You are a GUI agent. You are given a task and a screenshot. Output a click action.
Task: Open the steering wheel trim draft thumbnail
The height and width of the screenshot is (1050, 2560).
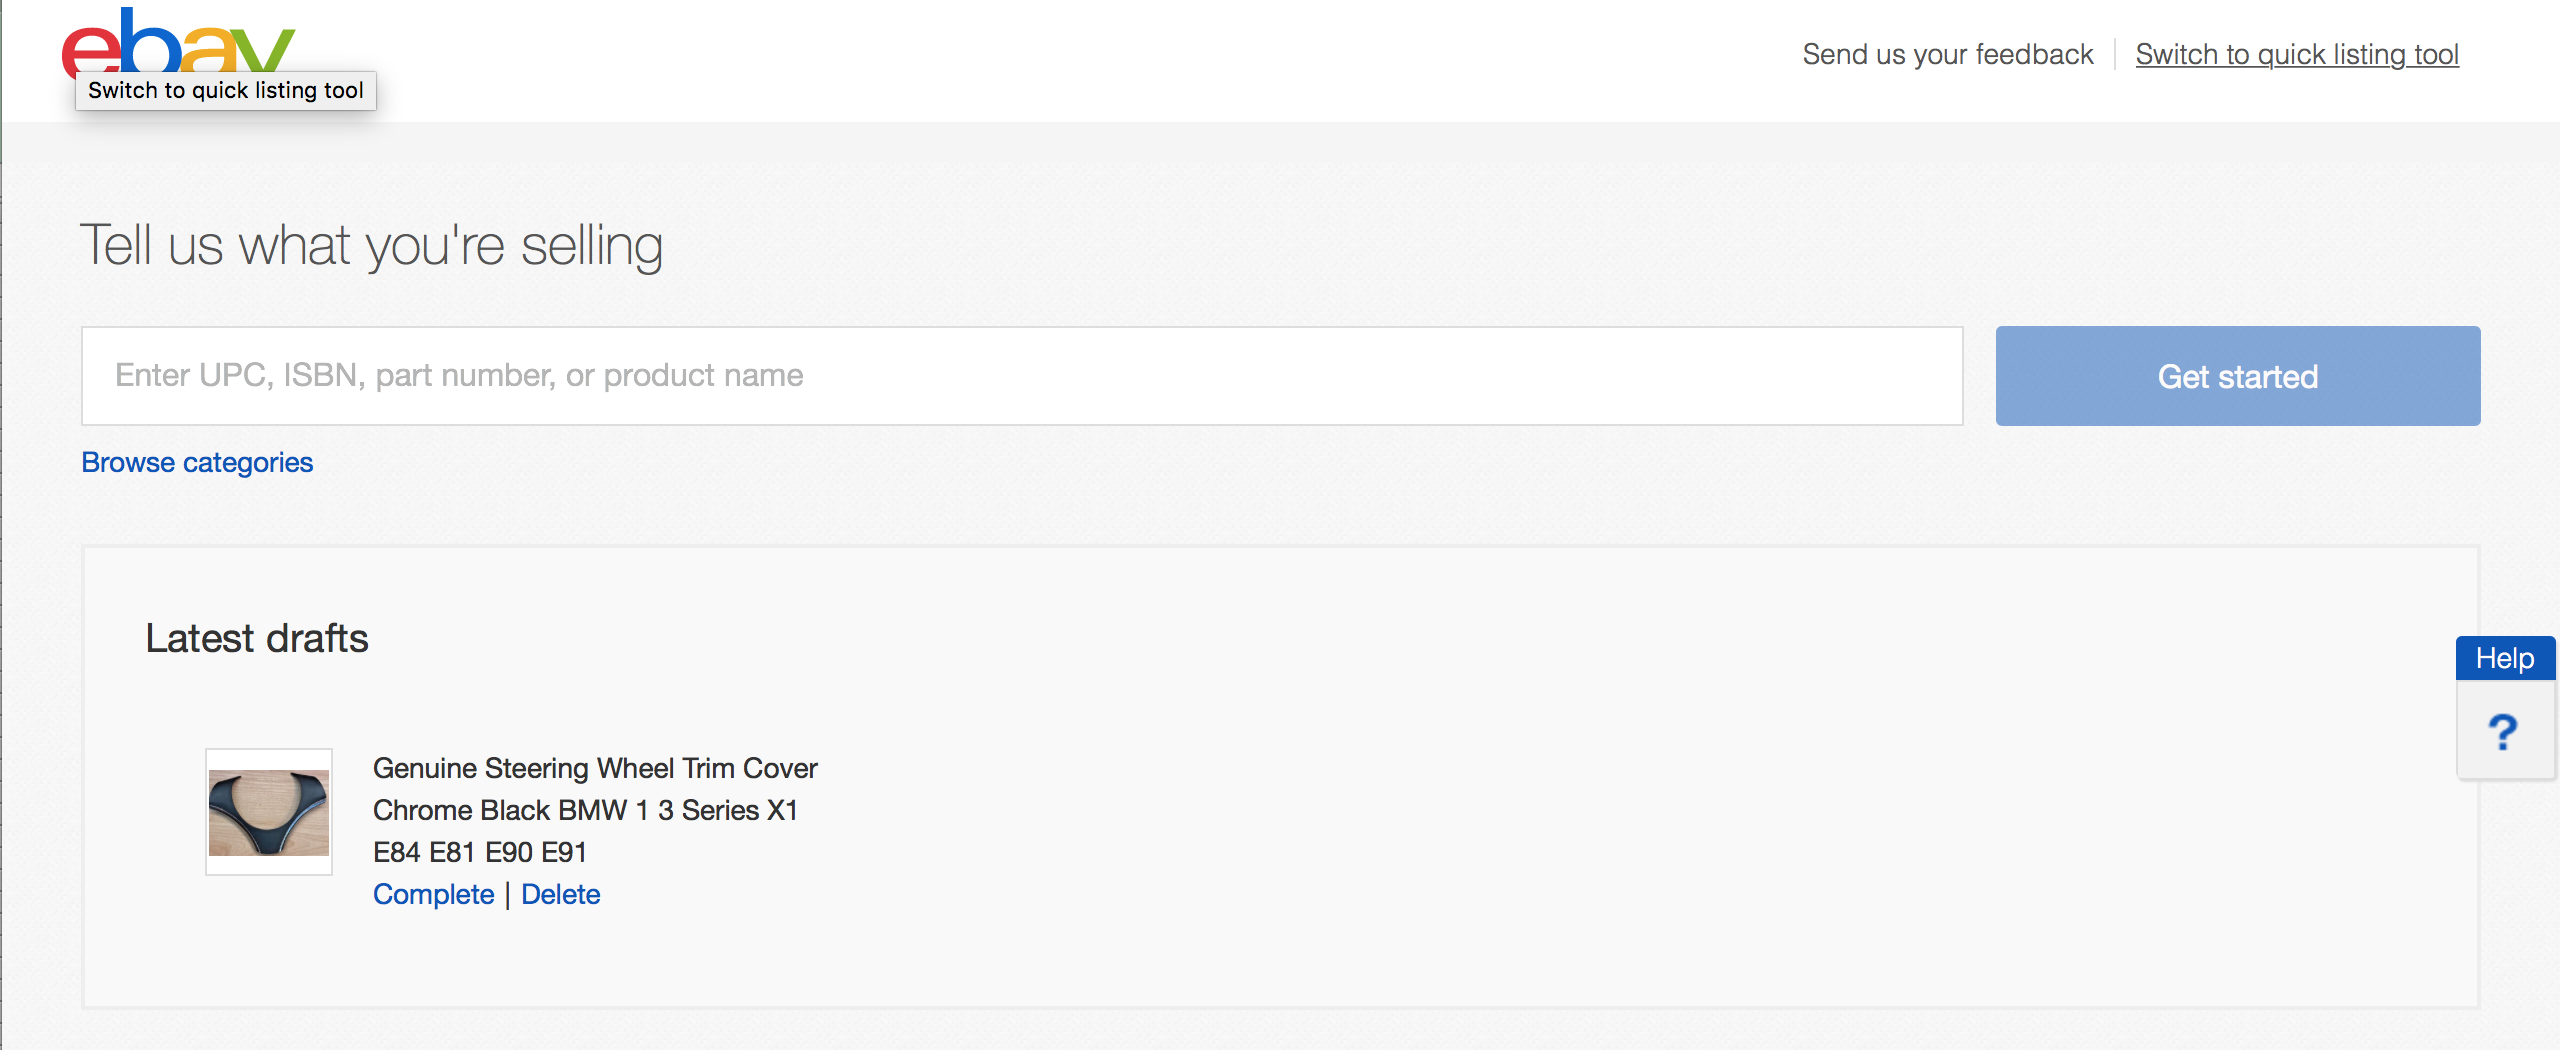[x=269, y=812]
